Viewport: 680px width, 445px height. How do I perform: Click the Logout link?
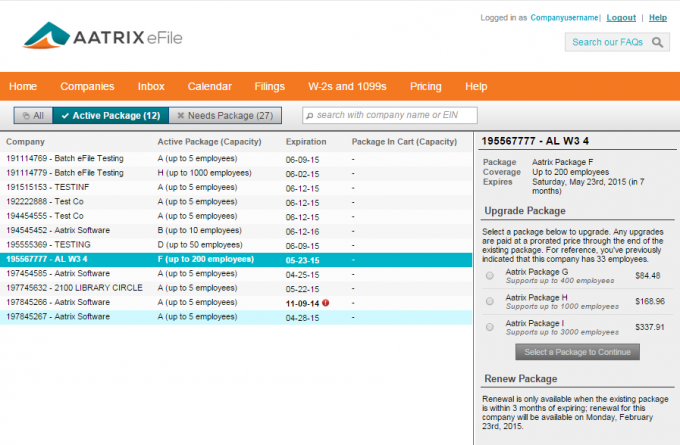coord(621,18)
